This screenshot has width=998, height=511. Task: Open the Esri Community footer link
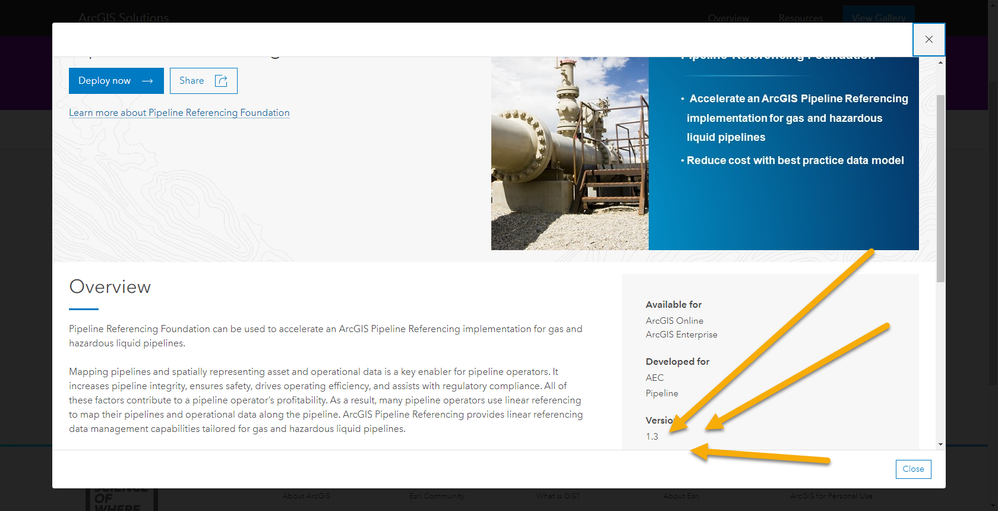coord(437,495)
